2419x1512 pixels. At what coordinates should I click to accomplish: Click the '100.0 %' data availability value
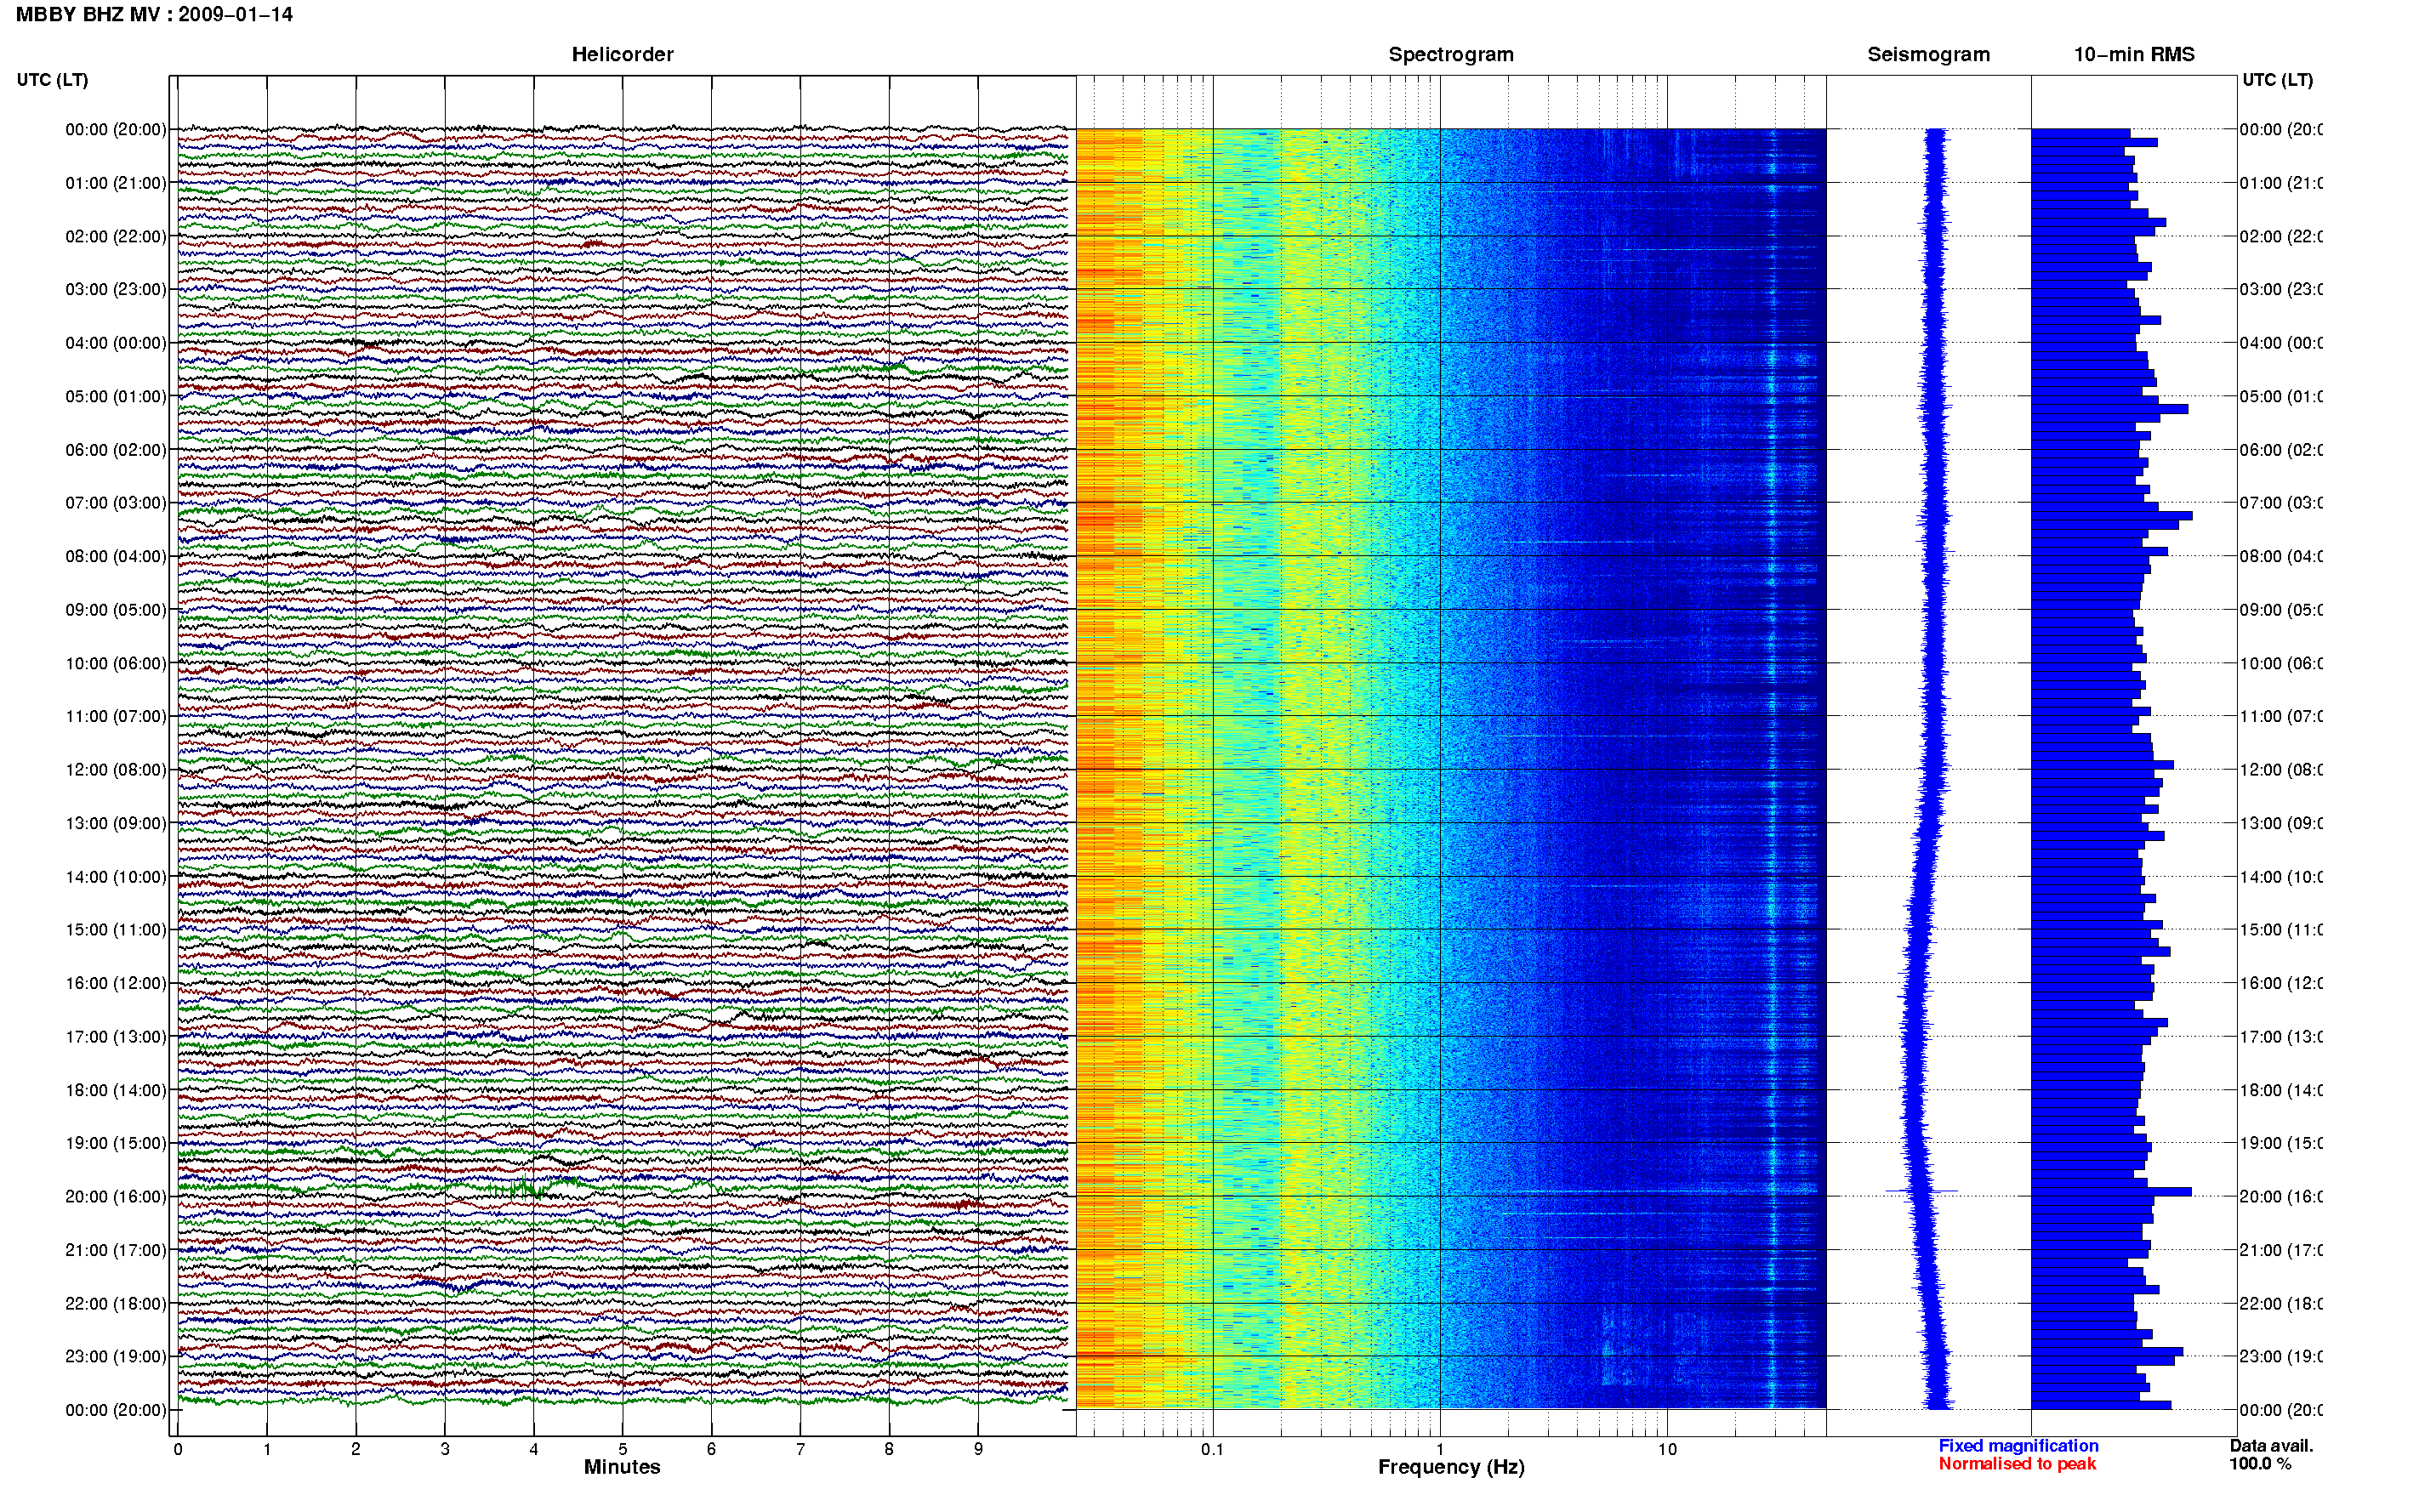(x=2260, y=1464)
